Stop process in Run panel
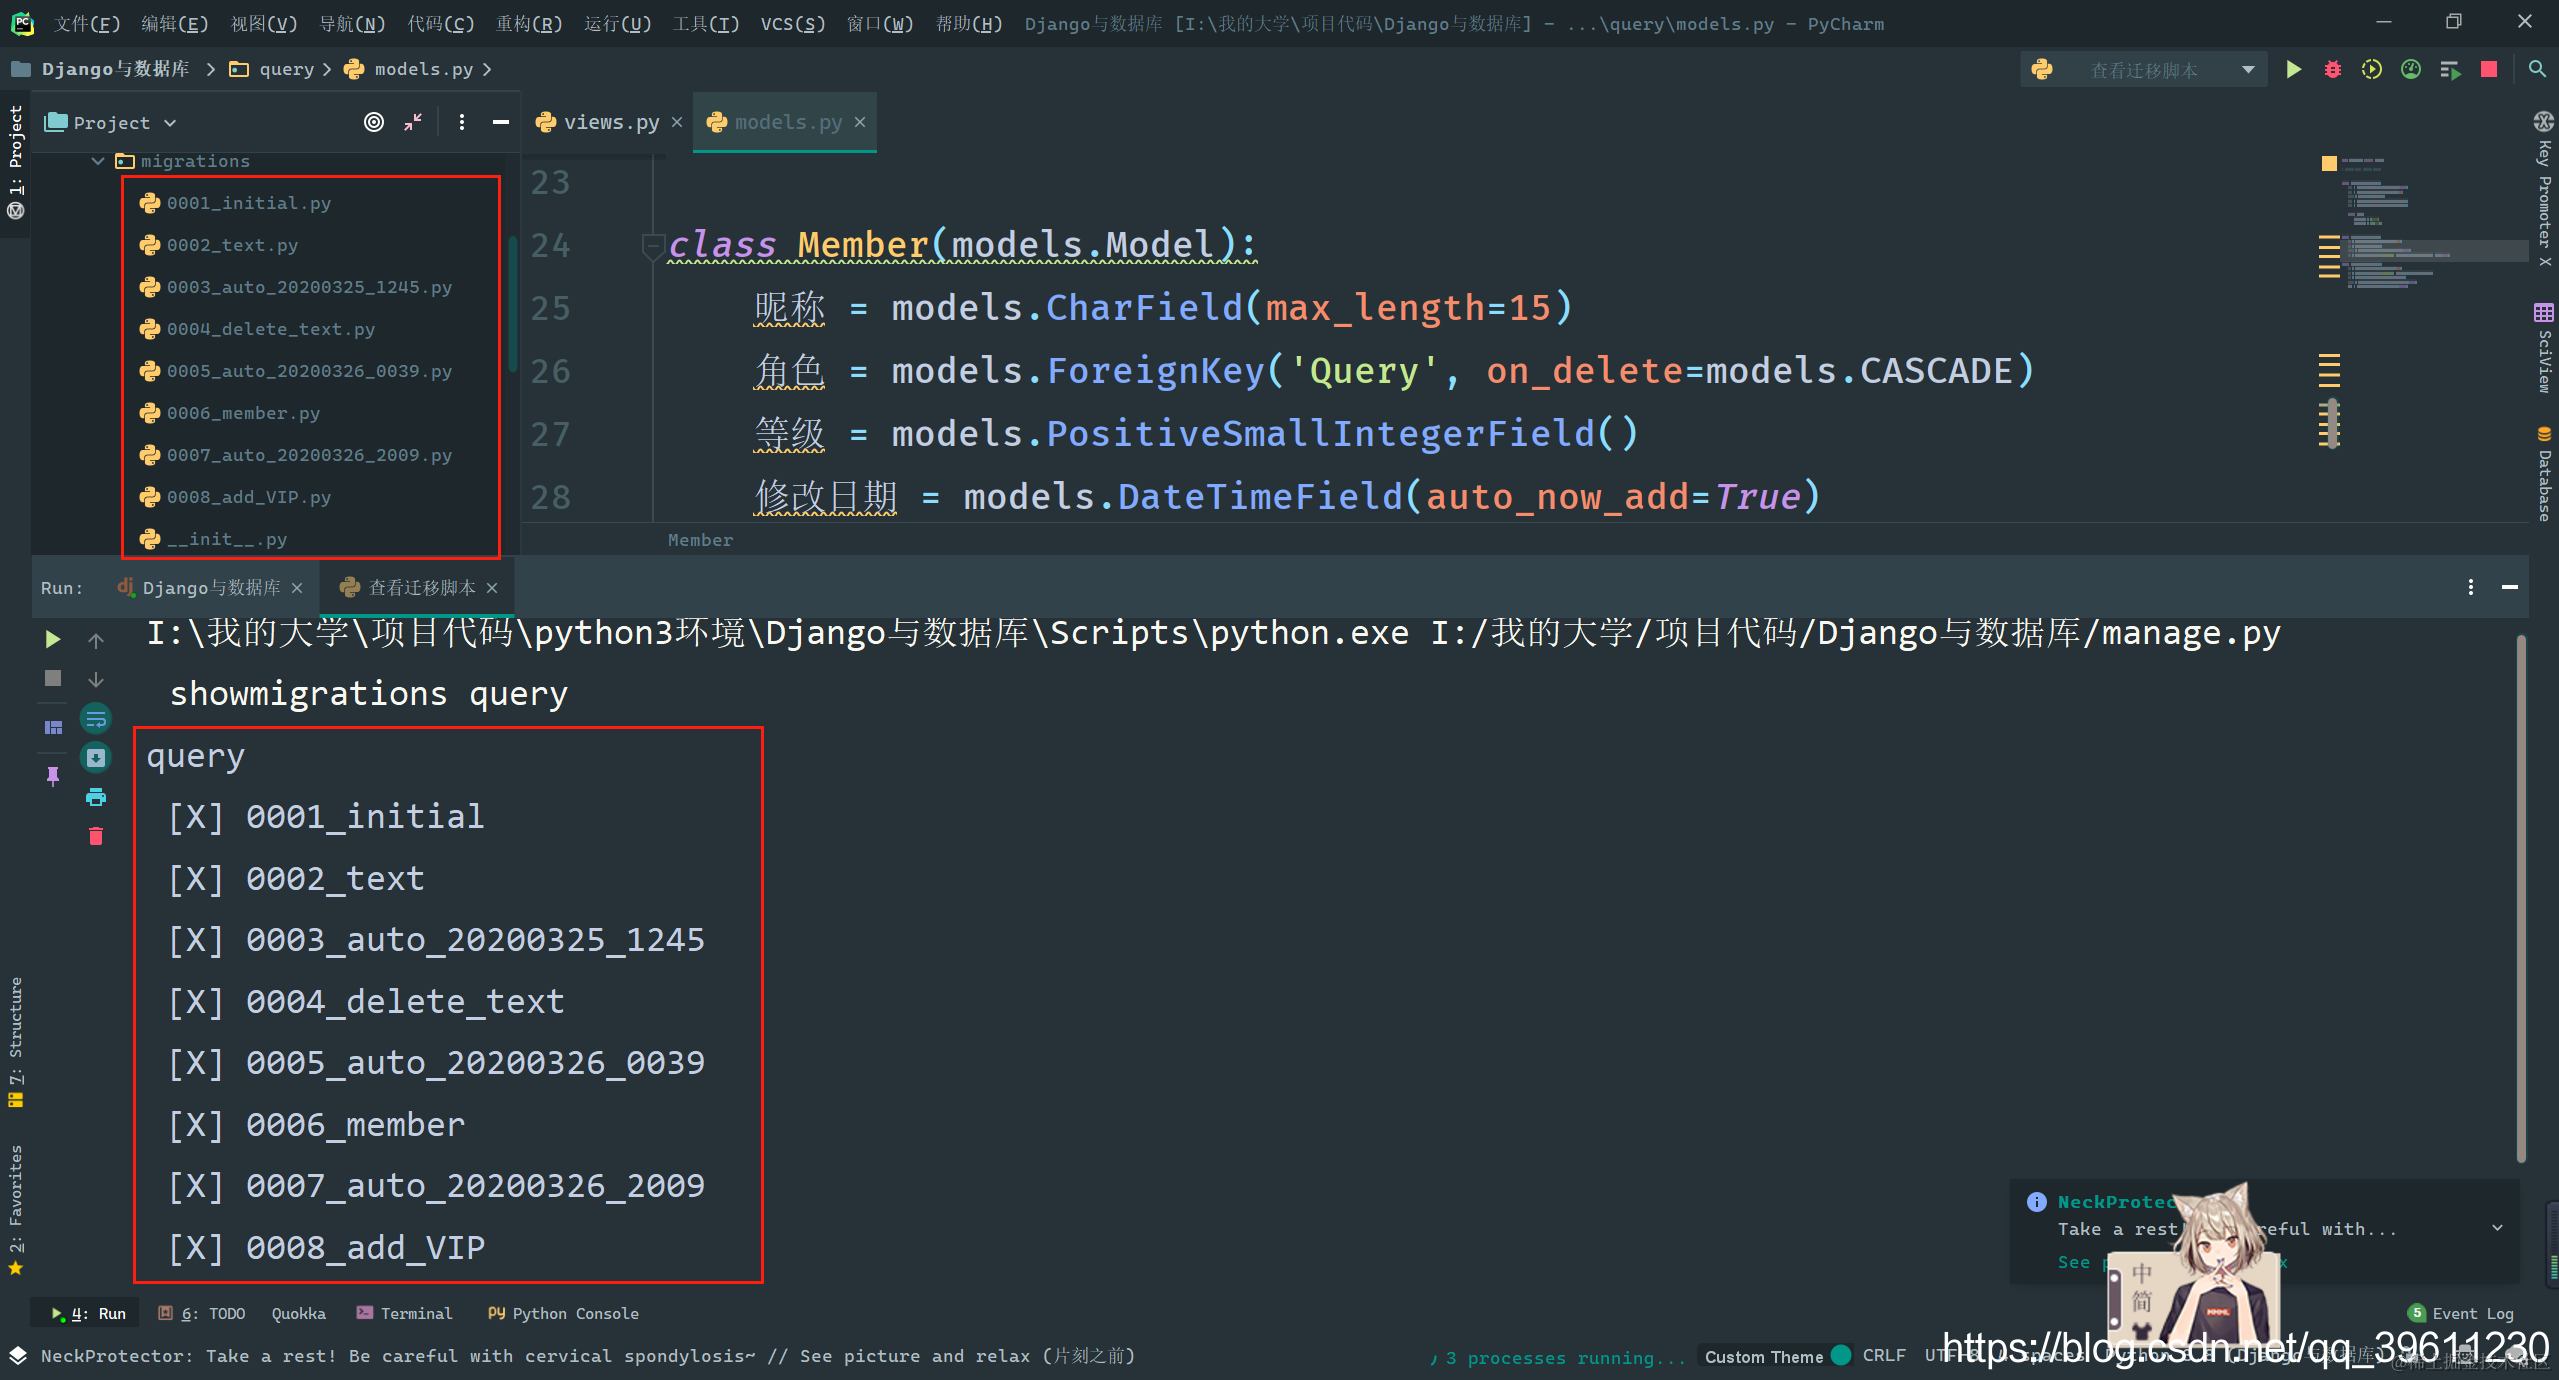The image size is (2559, 1380). [x=53, y=679]
